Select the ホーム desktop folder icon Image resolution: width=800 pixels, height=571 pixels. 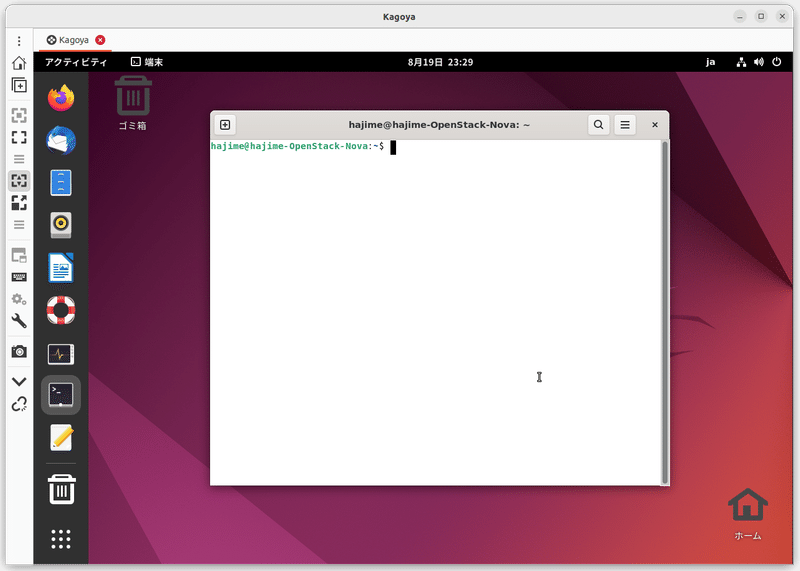click(x=747, y=514)
